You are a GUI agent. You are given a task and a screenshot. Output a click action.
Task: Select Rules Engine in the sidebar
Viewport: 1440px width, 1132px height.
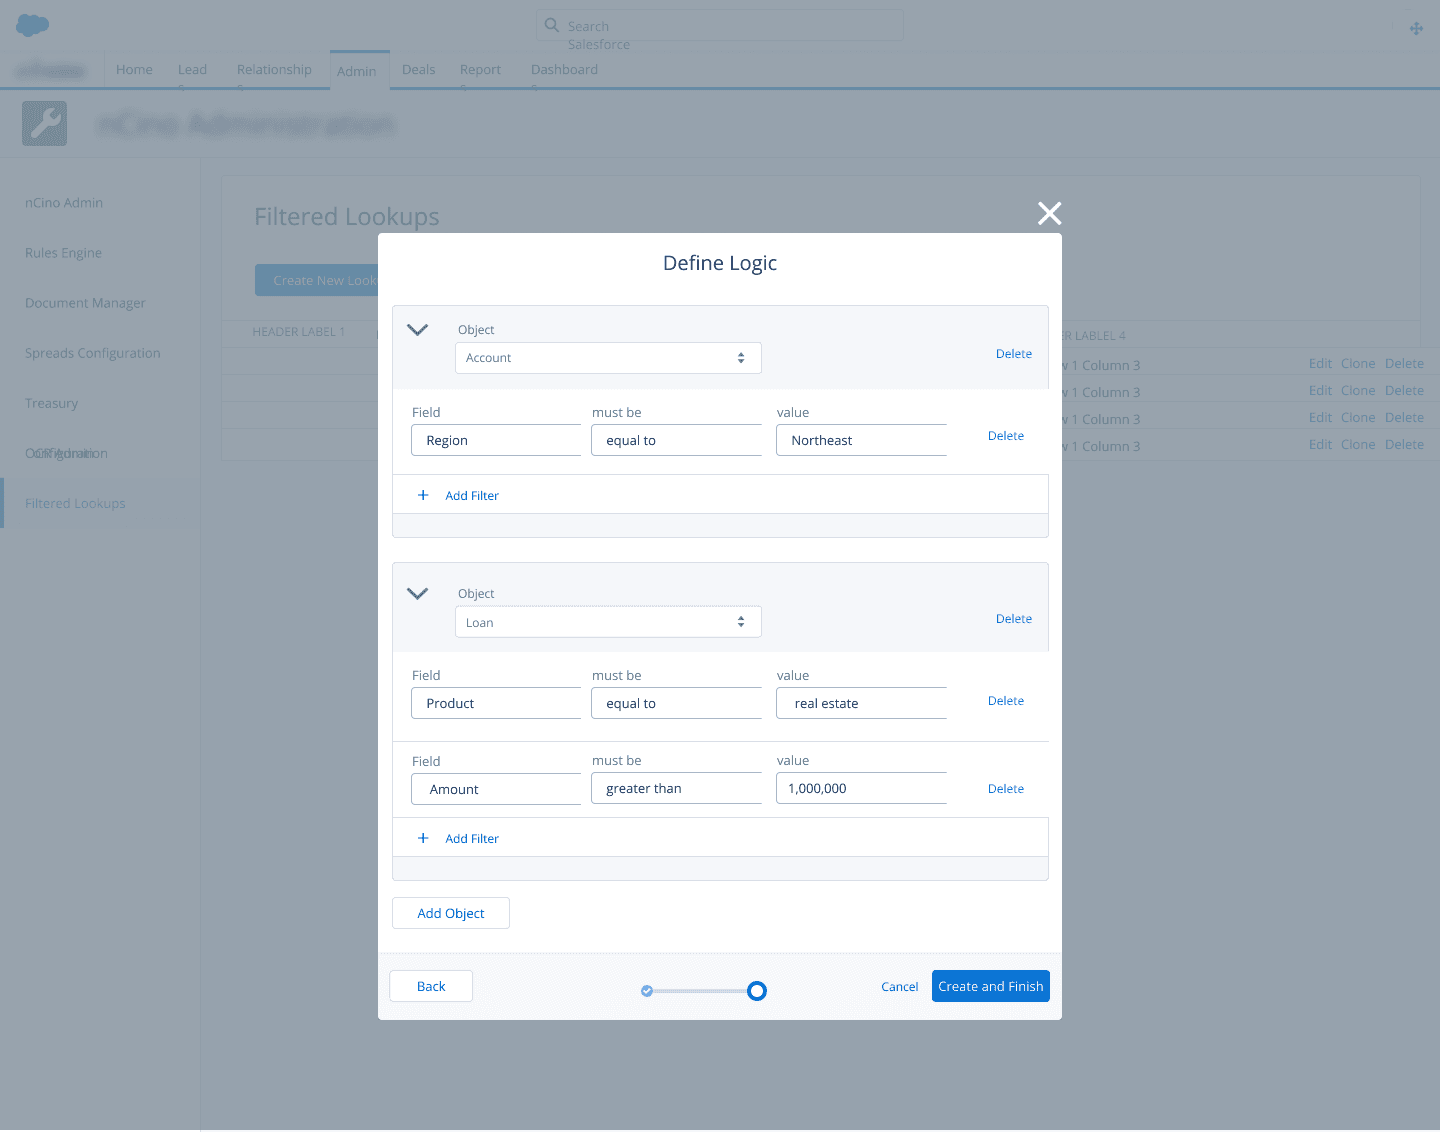point(63,253)
